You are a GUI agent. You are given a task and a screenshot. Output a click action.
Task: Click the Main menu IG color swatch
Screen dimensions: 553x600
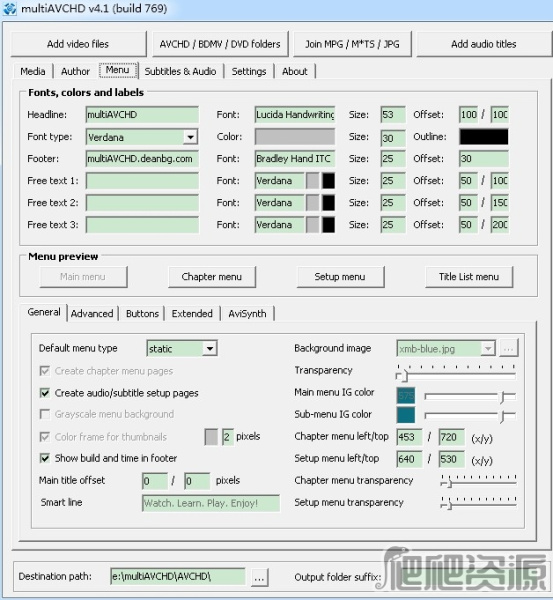click(x=406, y=396)
